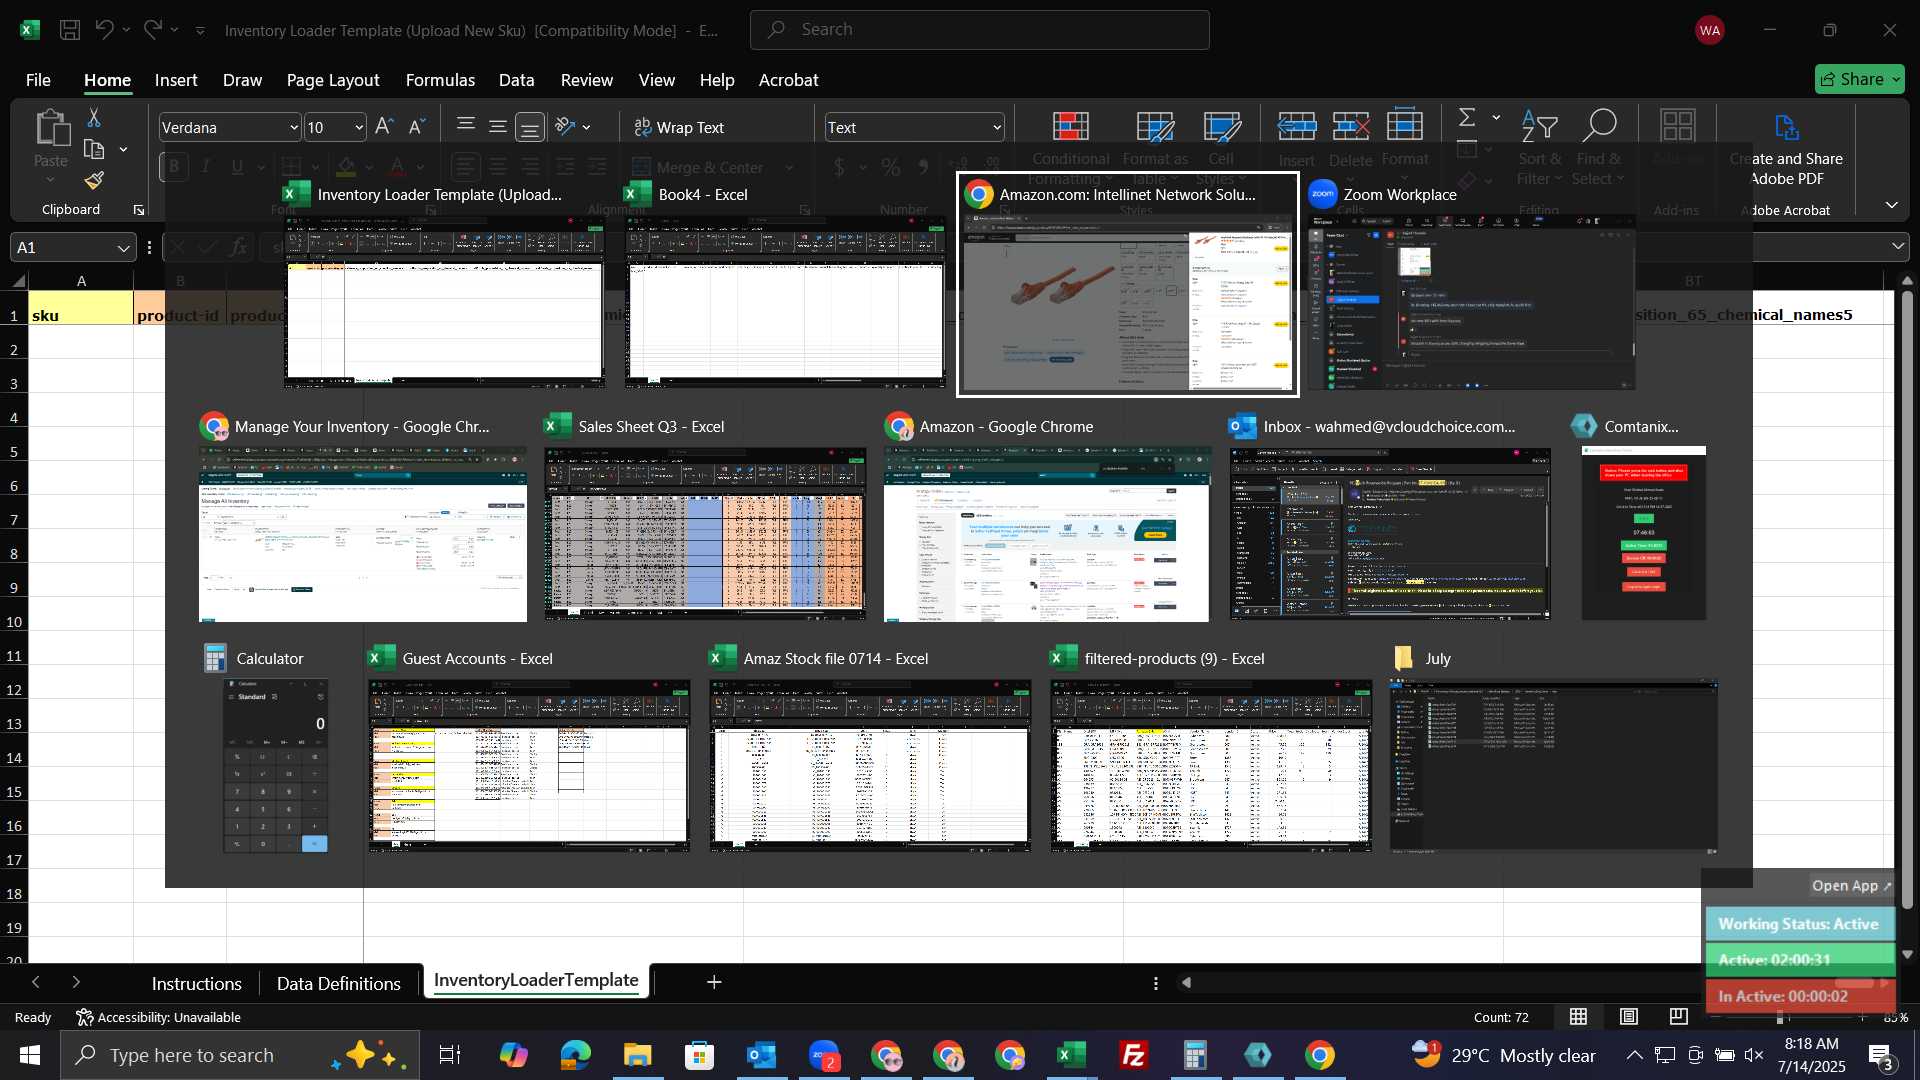The height and width of the screenshot is (1080, 1920).
Task: Click Decrease Font Size icon
Action: click(417, 127)
